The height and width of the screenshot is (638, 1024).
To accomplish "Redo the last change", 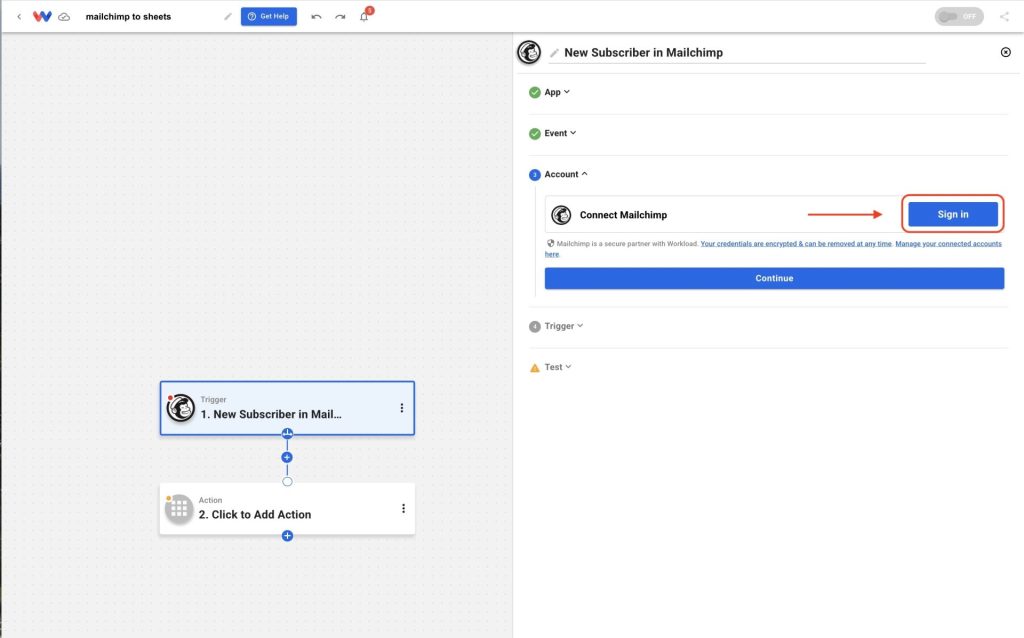I will pos(340,16).
